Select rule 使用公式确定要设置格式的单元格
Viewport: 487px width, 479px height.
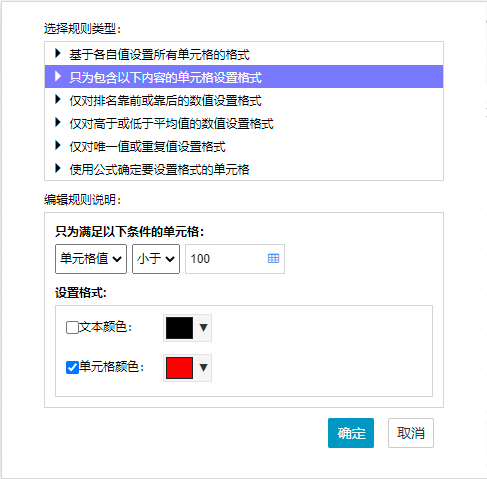coord(244,169)
